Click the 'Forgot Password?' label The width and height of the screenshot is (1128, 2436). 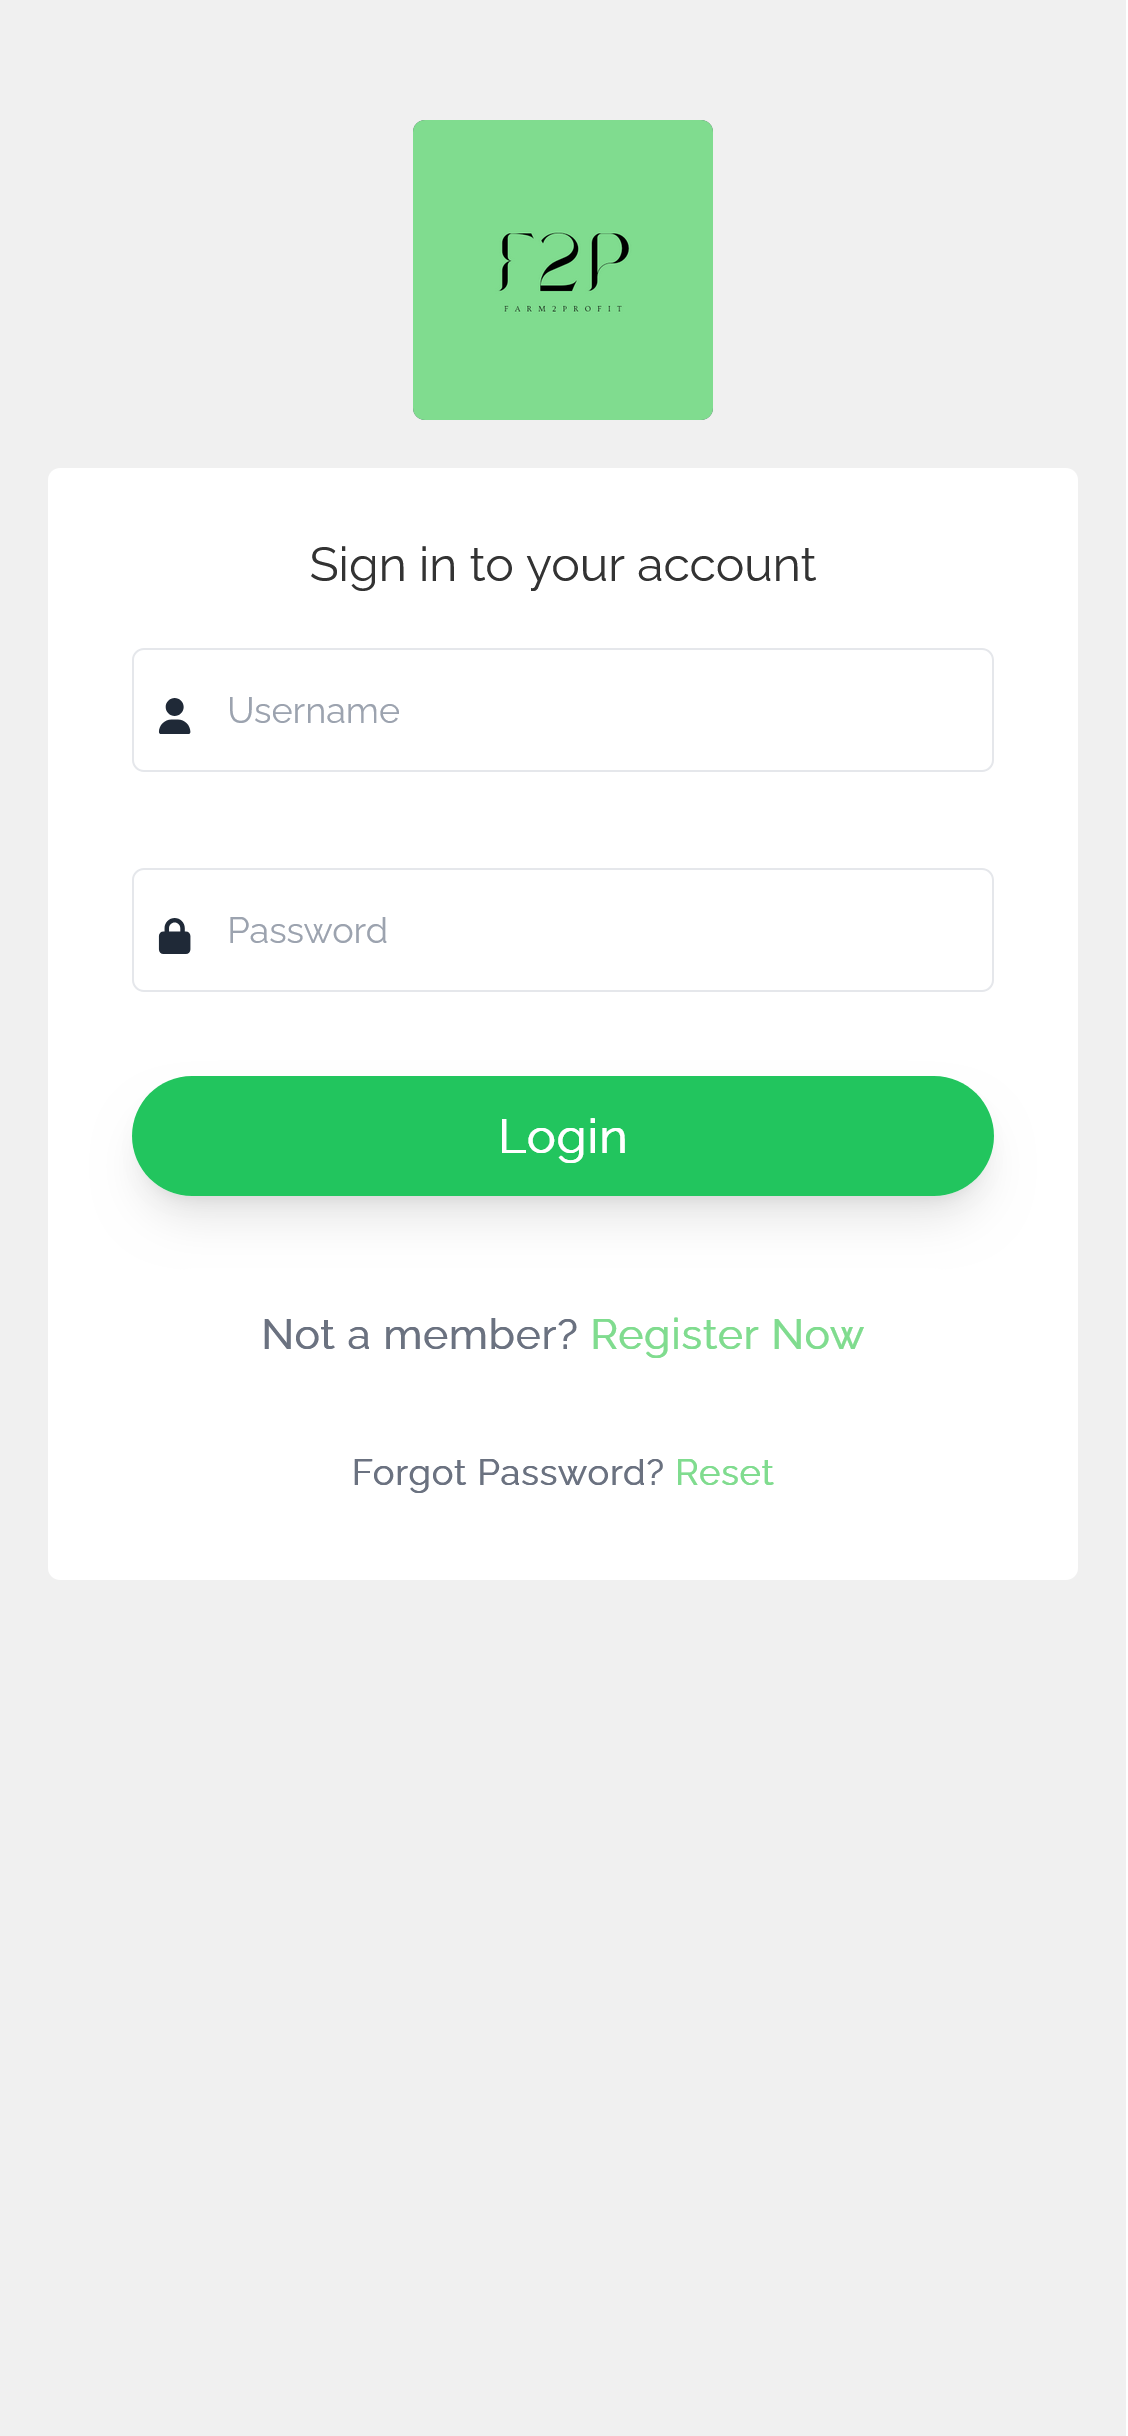508,1473
